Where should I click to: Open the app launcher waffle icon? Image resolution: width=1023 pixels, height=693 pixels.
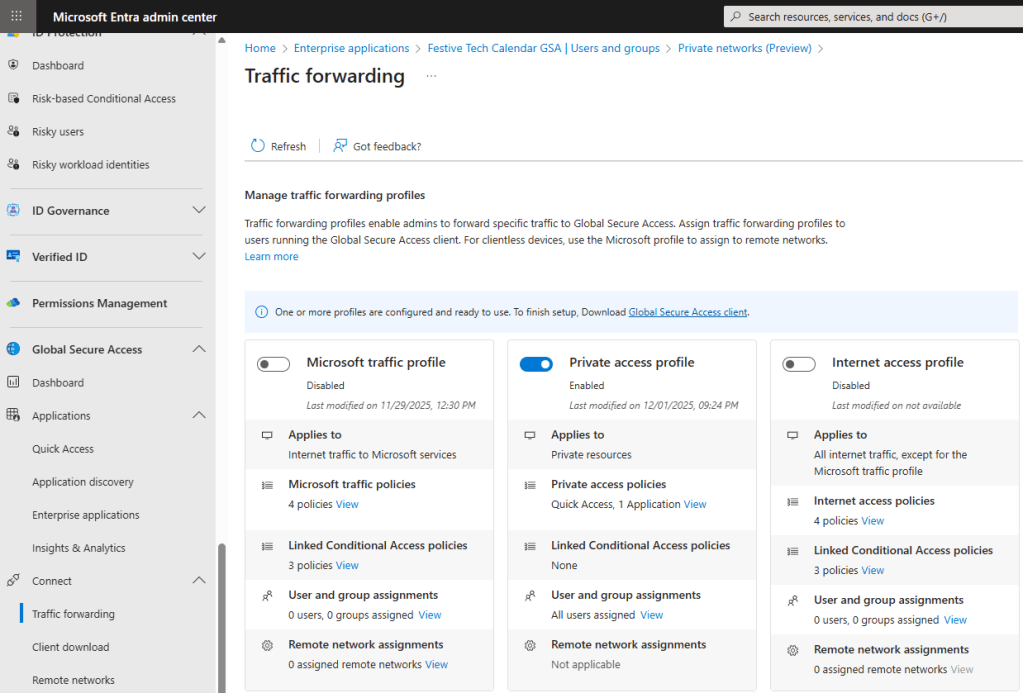(x=16, y=17)
